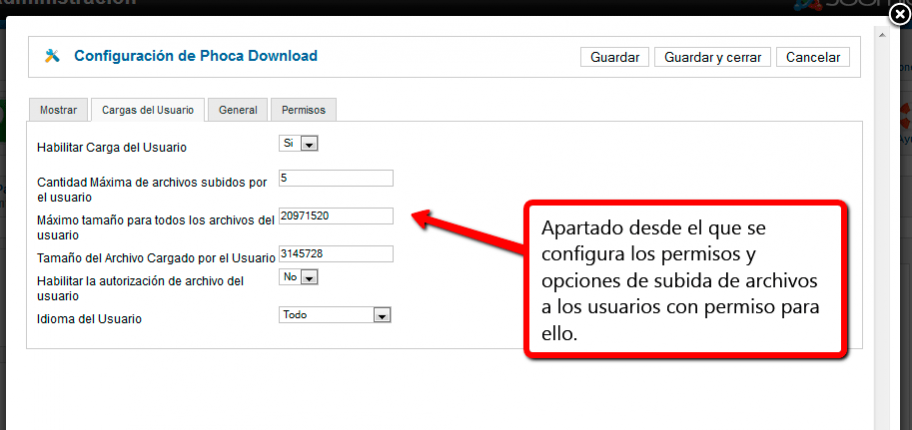Viewport: 912px width, 430px height.
Task: Click Tamaño del Archivo Cargado por el Usuario label
Action: (156, 258)
